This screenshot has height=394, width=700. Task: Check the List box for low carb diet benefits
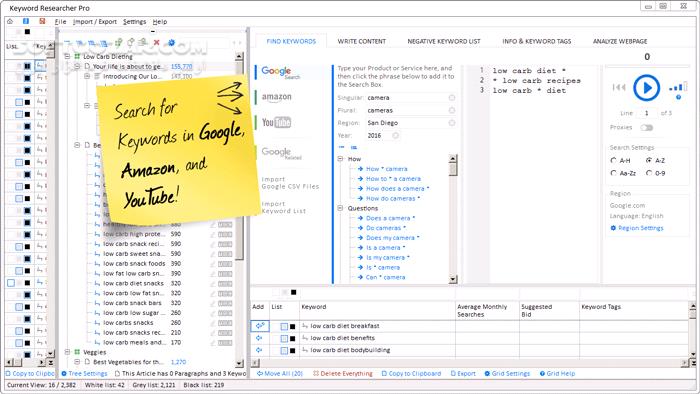[284, 339]
